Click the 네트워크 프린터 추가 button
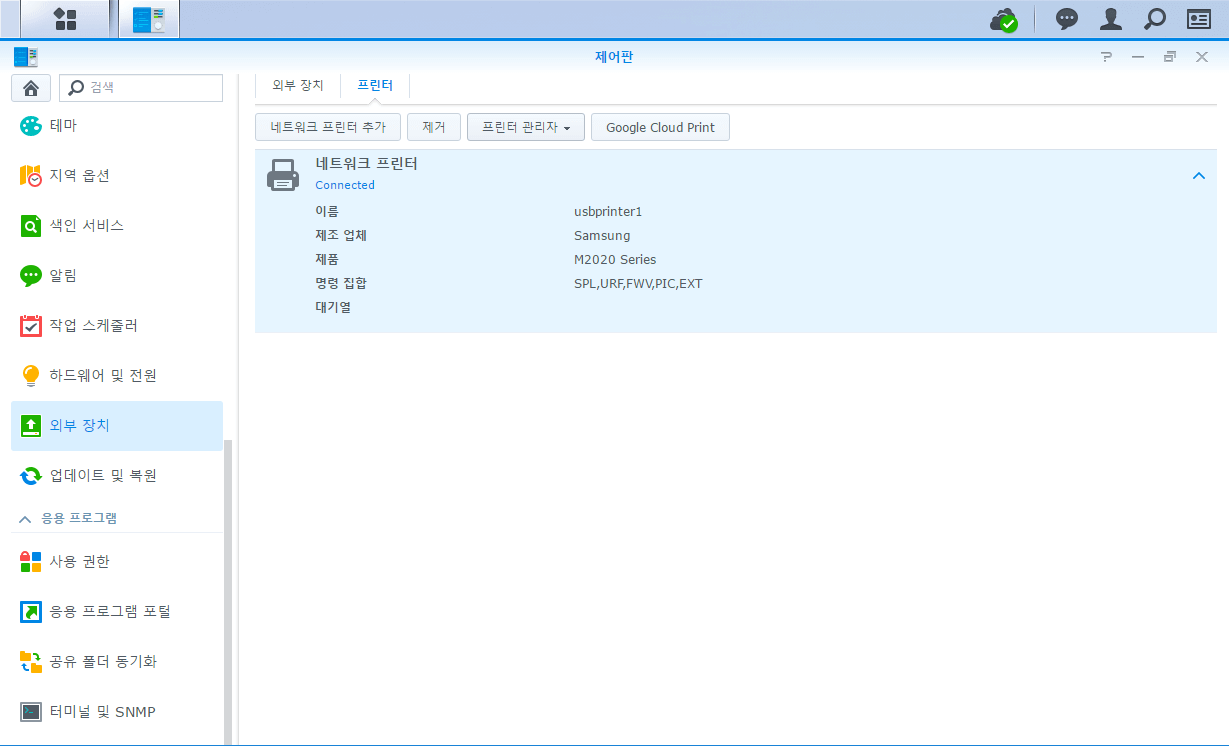Viewport: 1229px width, 746px height. (x=328, y=127)
